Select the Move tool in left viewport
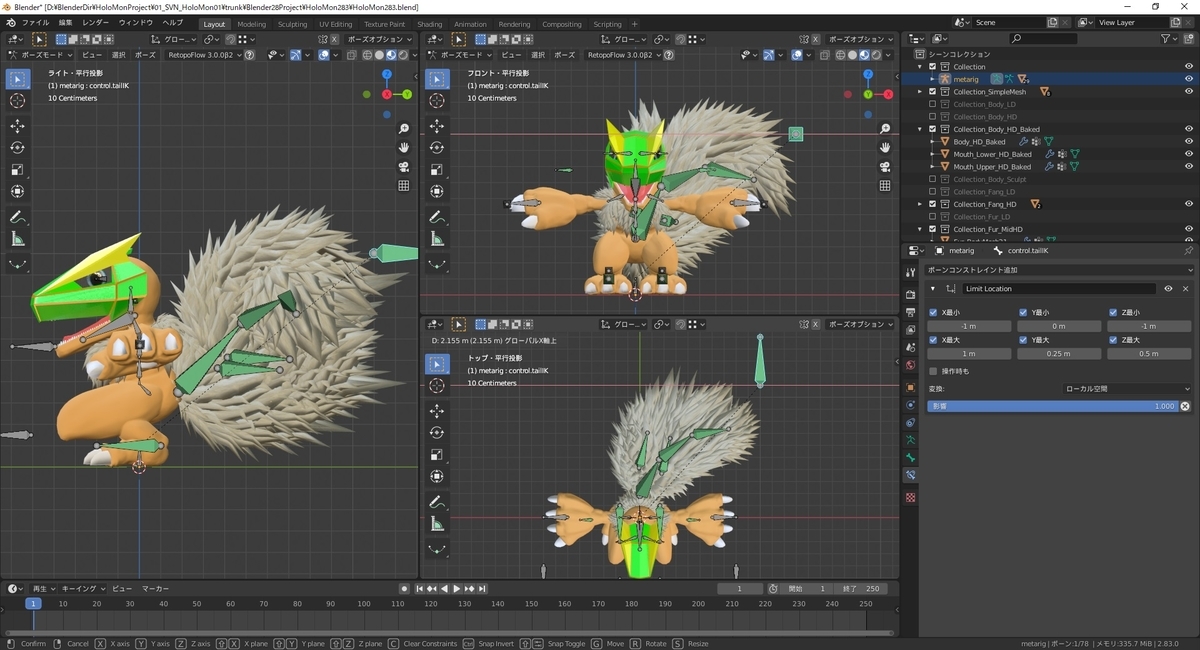 click(x=18, y=126)
